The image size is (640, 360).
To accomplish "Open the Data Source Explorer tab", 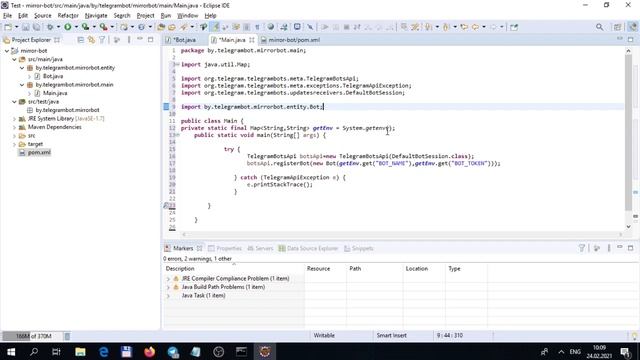I will click(x=308, y=248).
